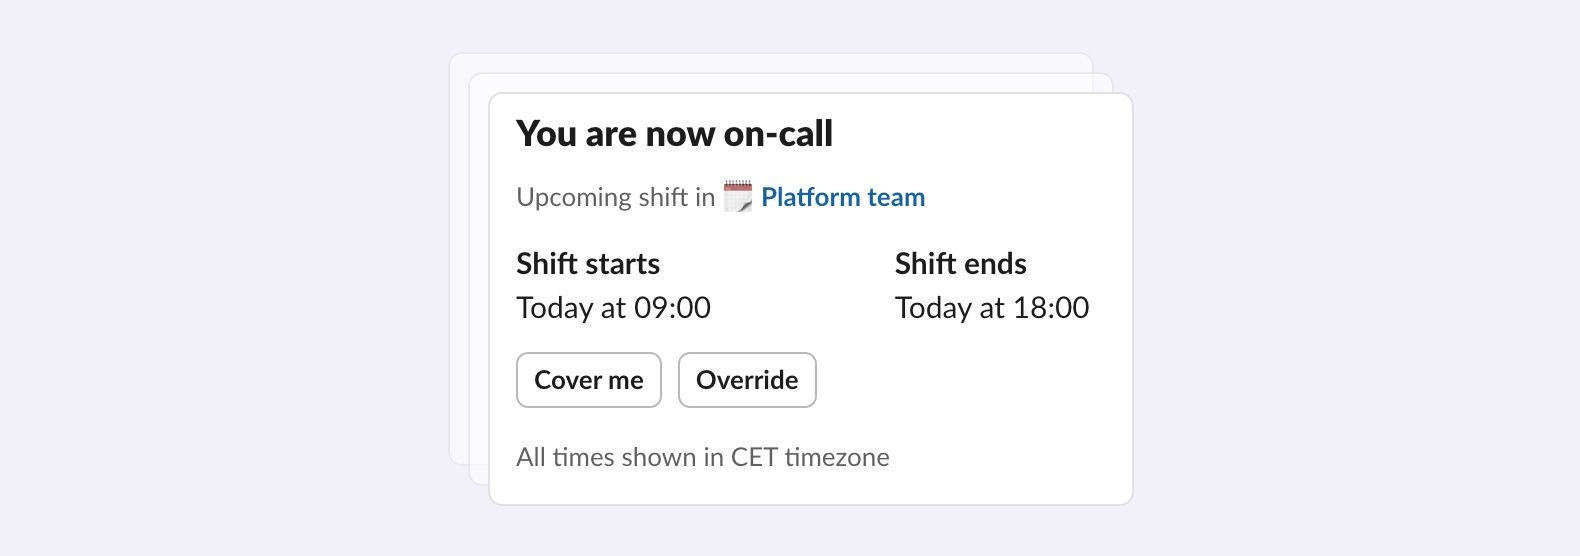
Task: Click the "Today at 18:00" end time
Action: pos(991,308)
